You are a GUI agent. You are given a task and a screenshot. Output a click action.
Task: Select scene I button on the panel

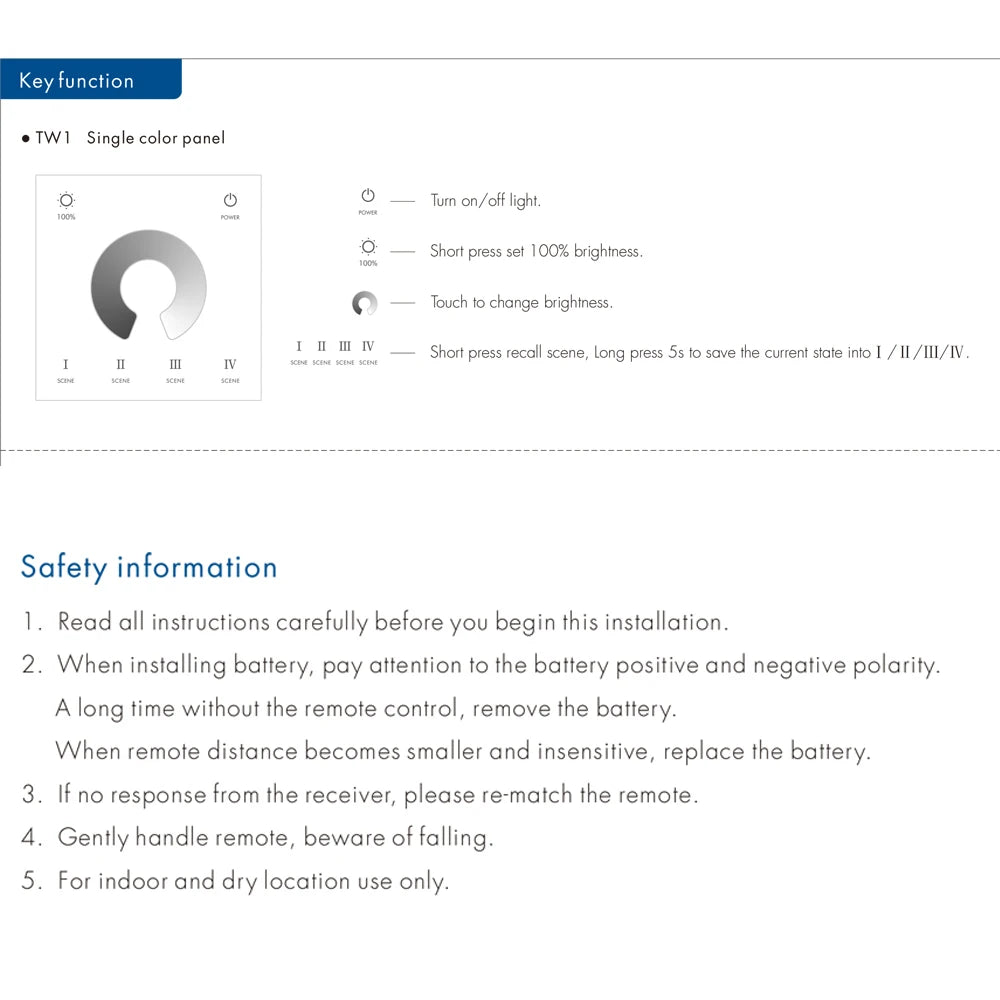coord(65,371)
